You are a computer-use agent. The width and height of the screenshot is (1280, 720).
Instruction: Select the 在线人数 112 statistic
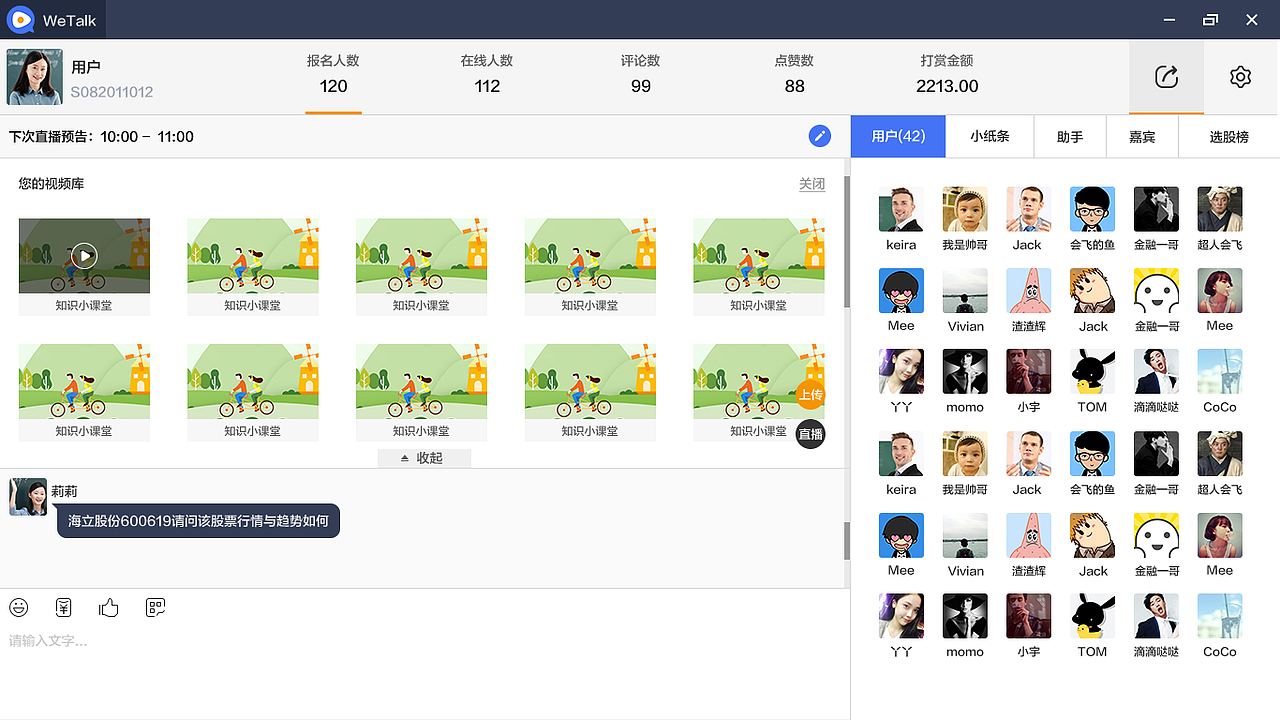[487, 75]
